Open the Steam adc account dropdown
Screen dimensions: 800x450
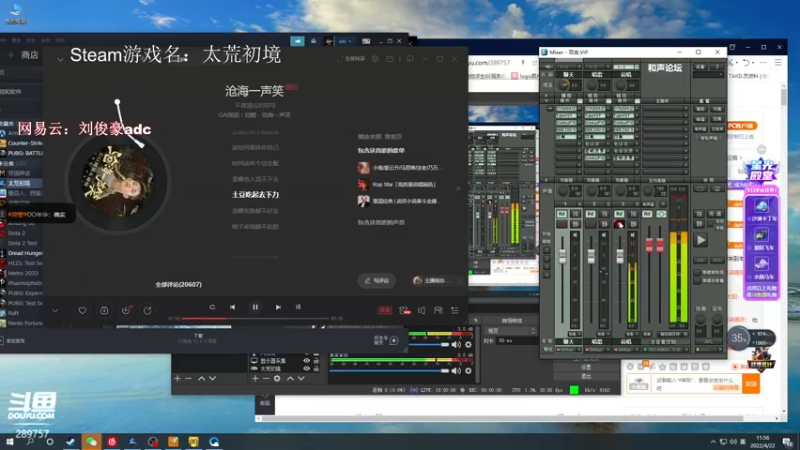[345, 41]
